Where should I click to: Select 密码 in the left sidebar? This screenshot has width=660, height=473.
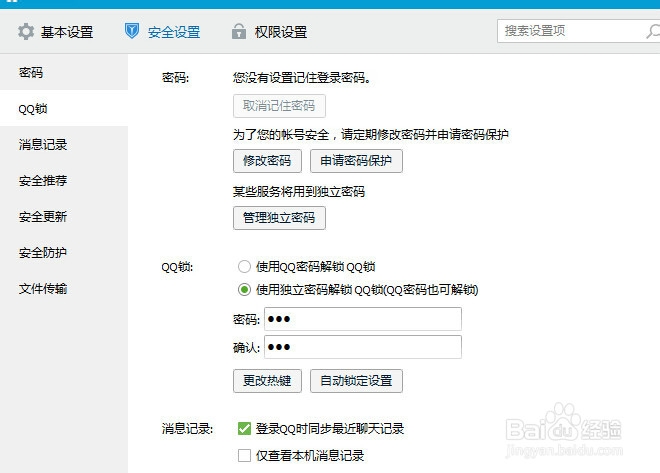pyautogui.click(x=64, y=72)
